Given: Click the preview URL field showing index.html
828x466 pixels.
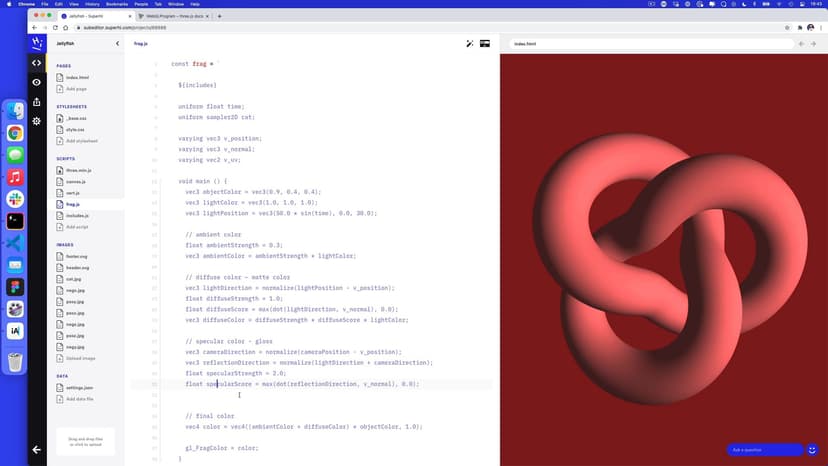Looking at the screenshot, I should pos(650,44).
